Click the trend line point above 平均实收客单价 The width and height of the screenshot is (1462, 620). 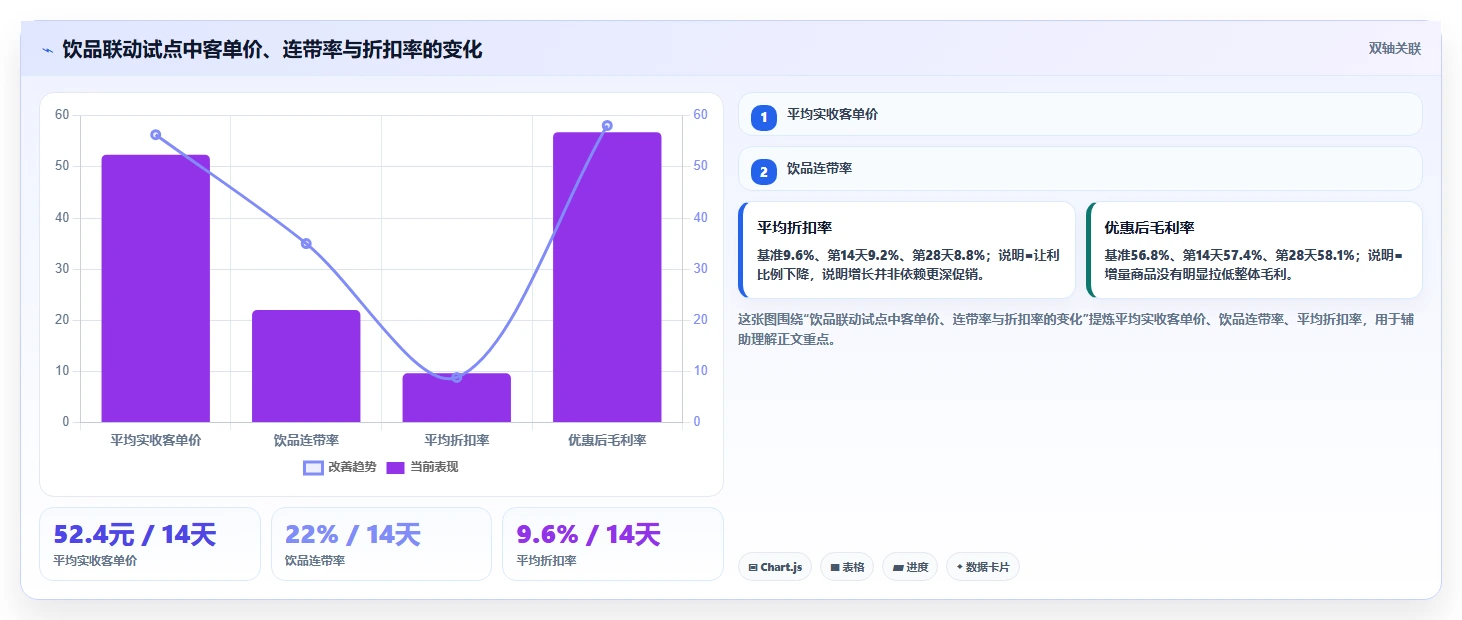pyautogui.click(x=156, y=135)
